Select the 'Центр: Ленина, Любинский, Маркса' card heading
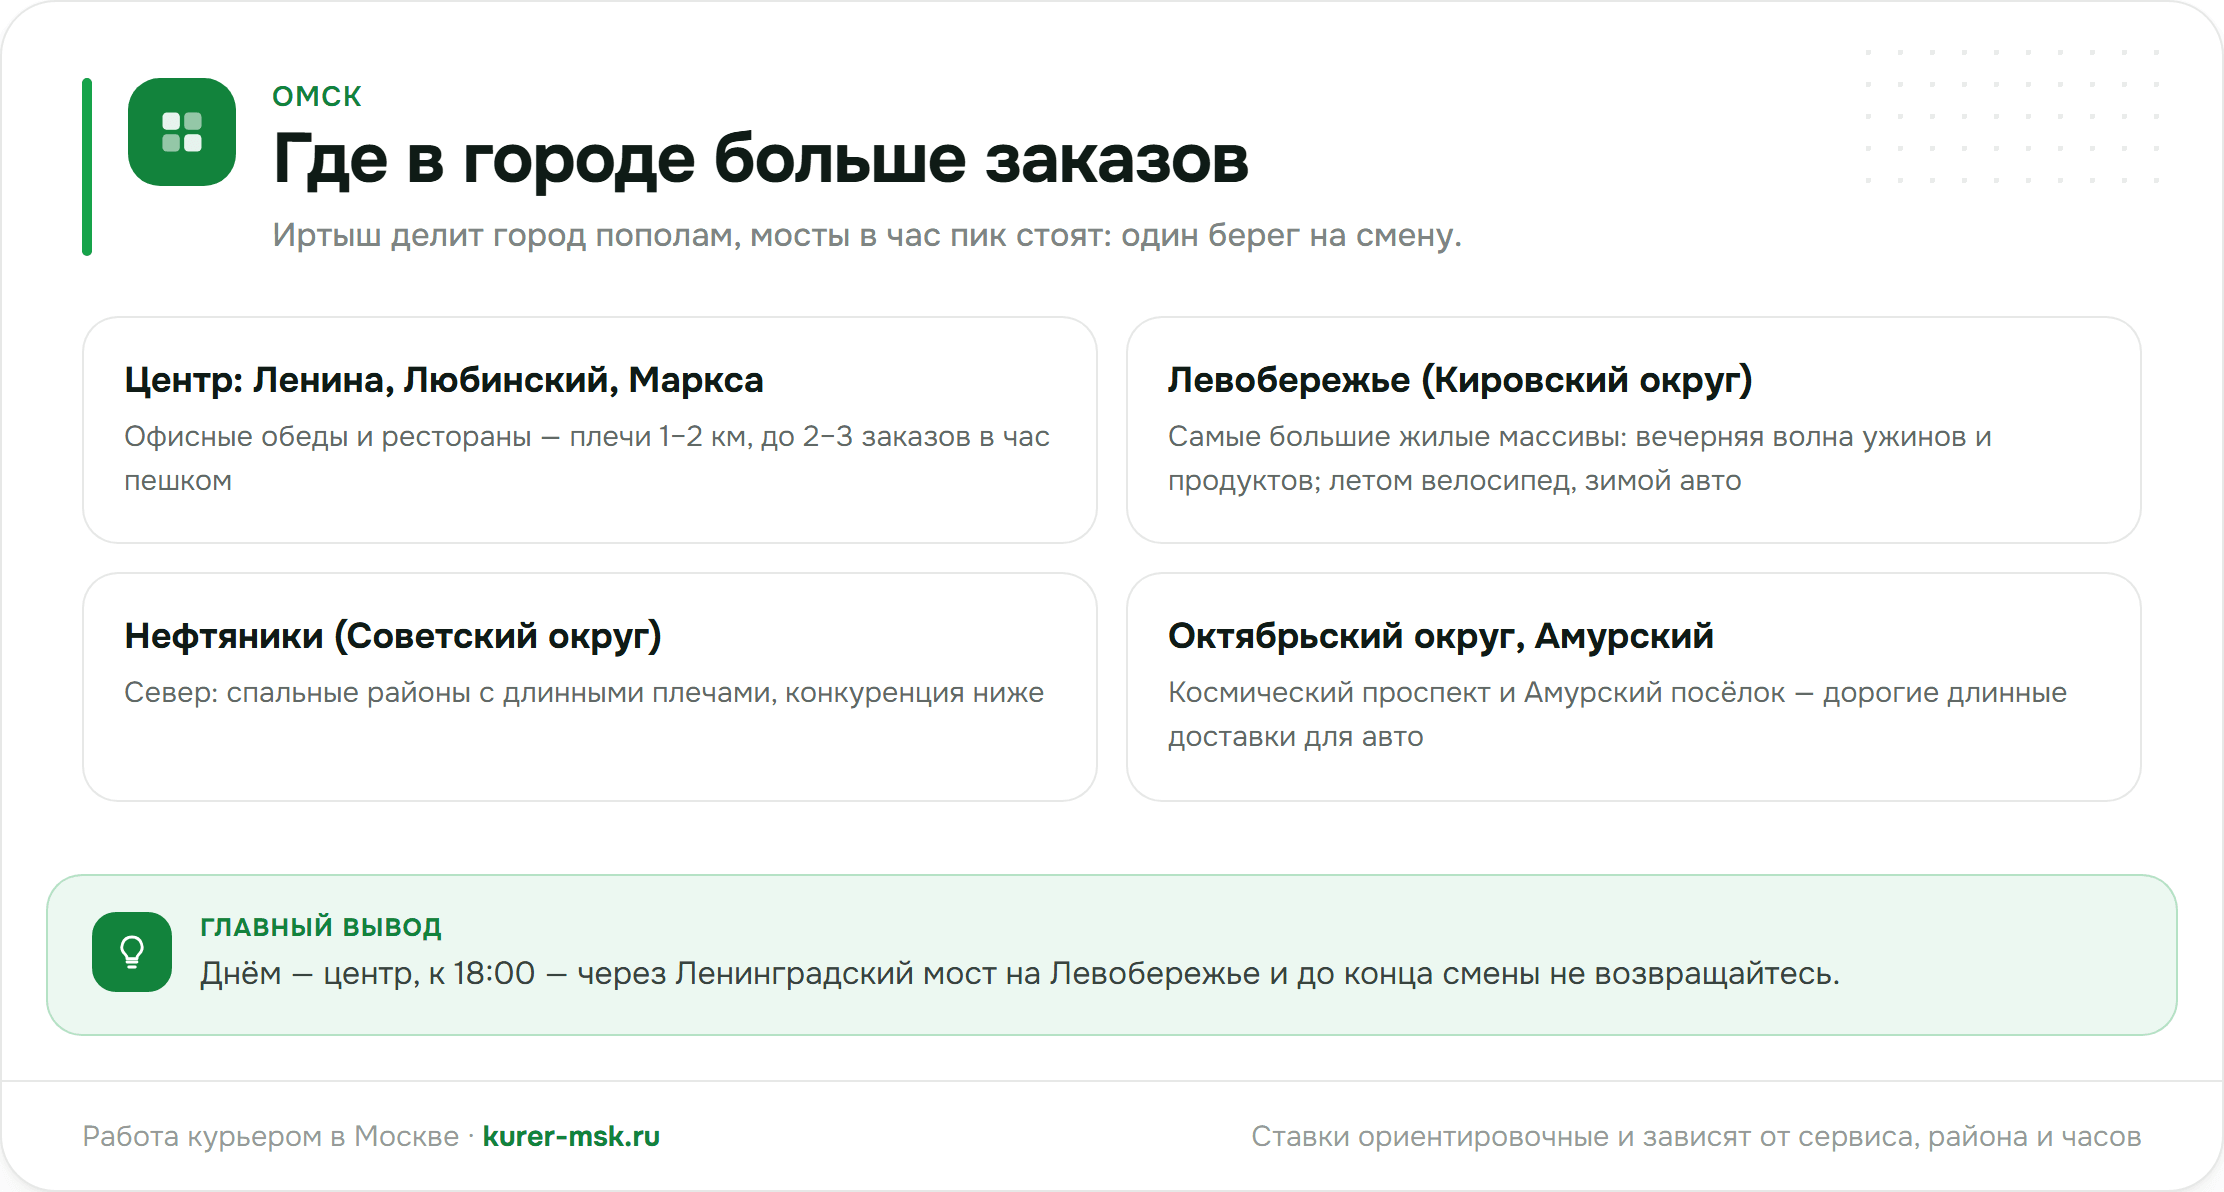 click(x=444, y=380)
